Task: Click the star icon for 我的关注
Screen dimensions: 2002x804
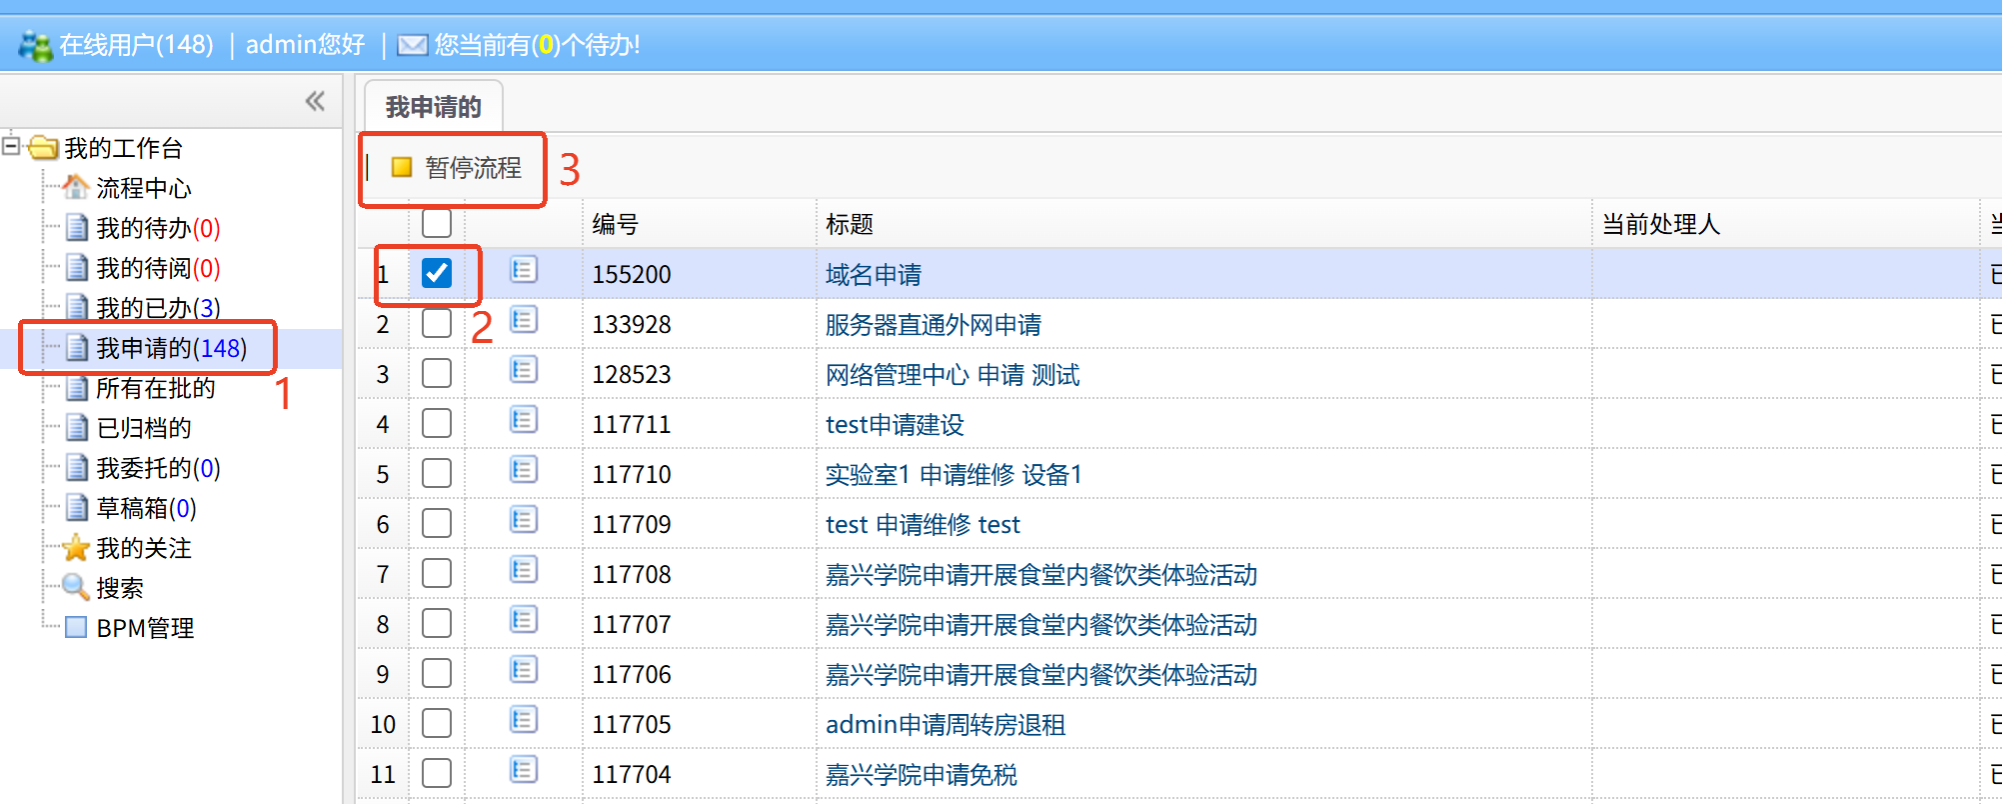Action: click(76, 548)
